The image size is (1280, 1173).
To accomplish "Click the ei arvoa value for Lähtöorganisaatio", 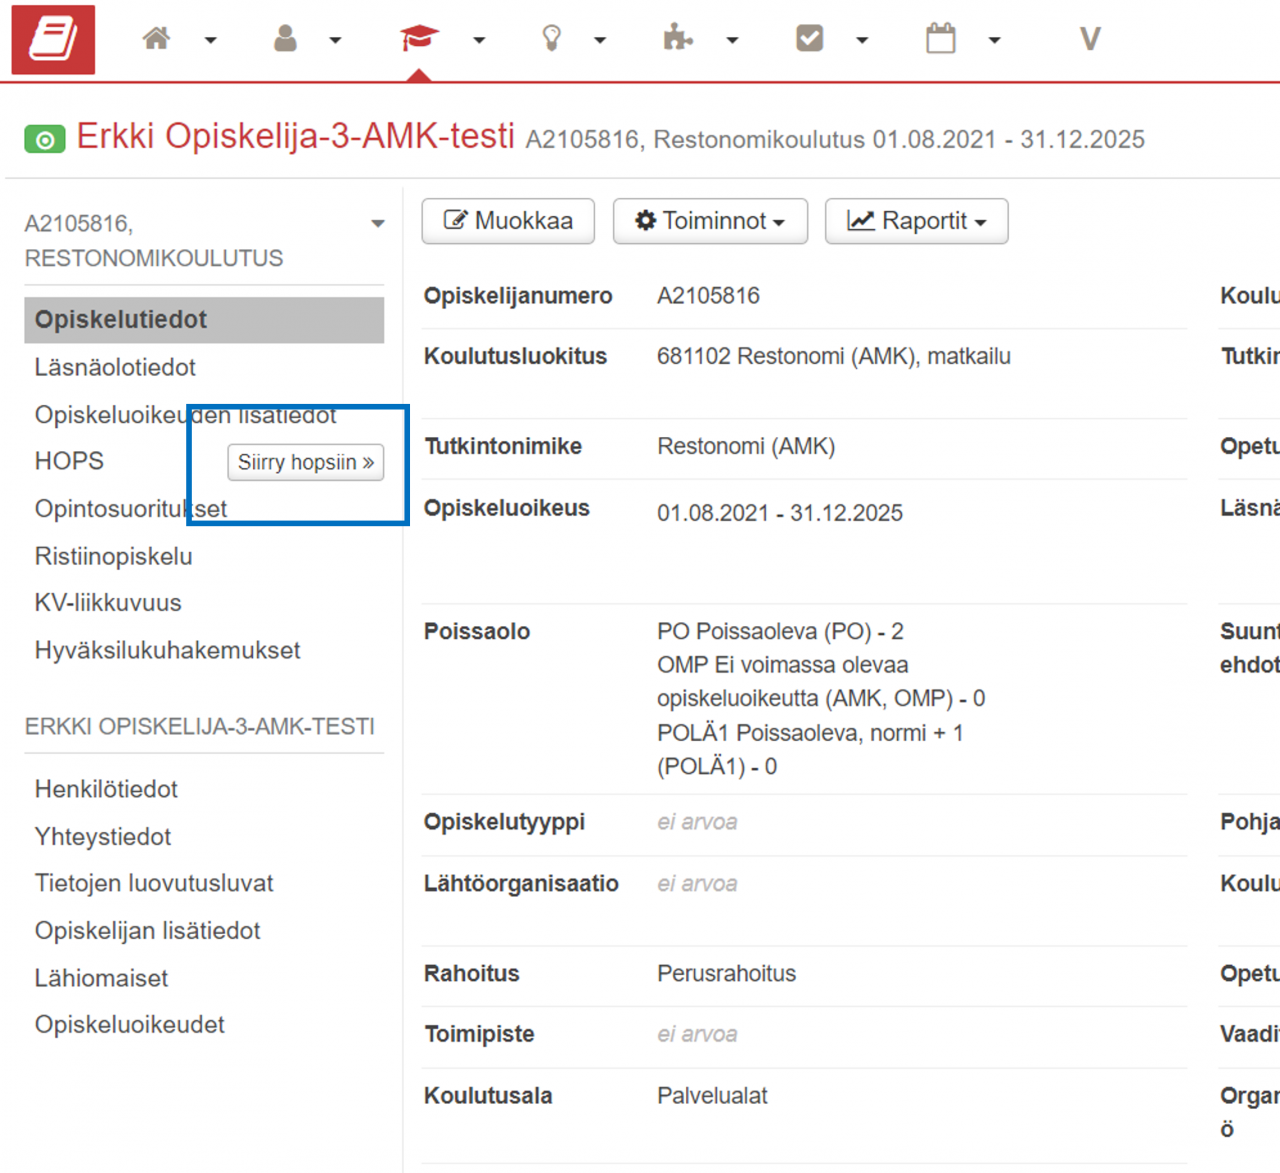I will point(697,884).
